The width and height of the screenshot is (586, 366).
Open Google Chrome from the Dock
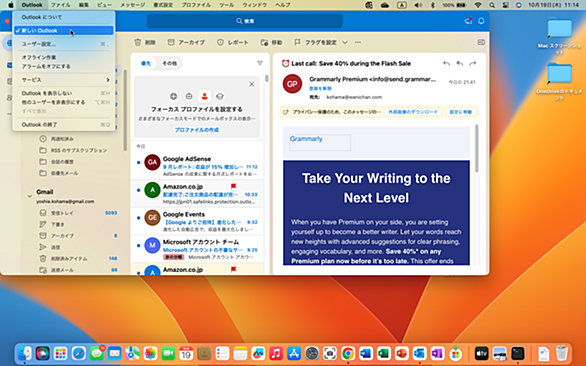coord(348,353)
